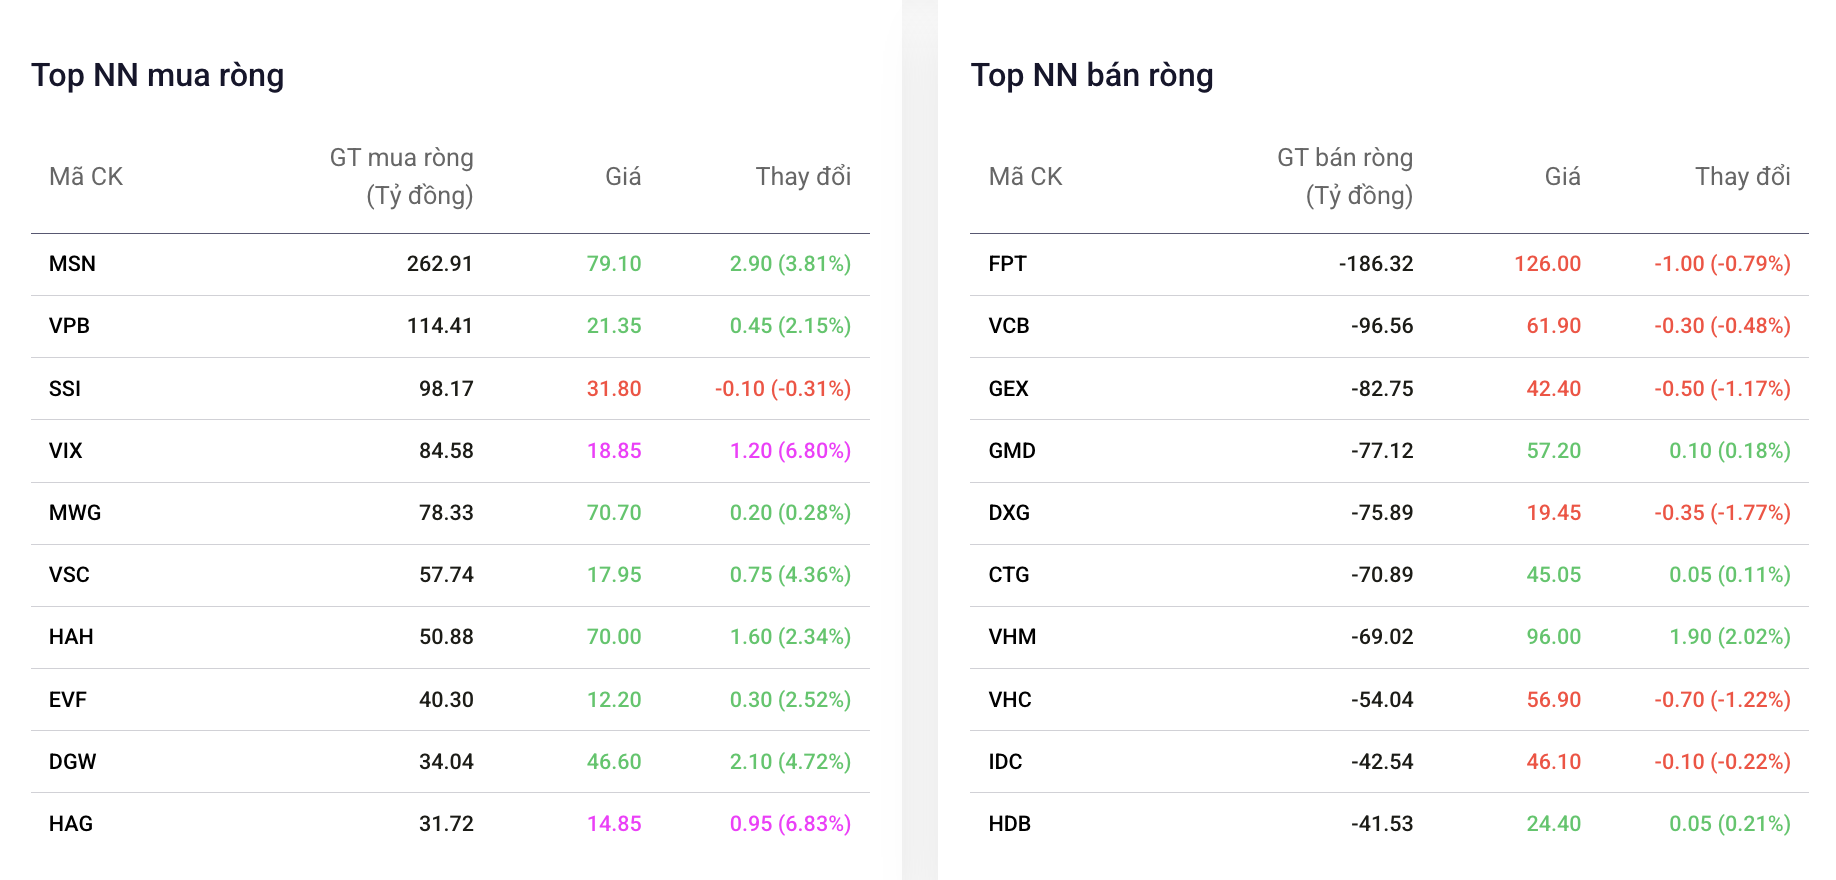This screenshot has height=880, width=1836.
Task: Click the VSC change 0.75 (4.36%)
Action: 790,575
